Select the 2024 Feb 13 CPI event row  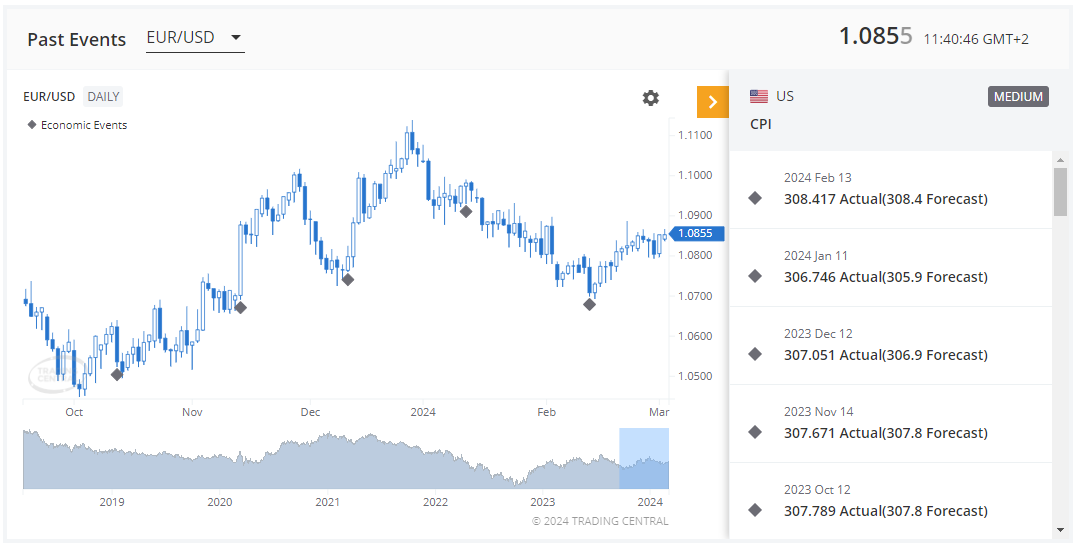[x=890, y=190]
